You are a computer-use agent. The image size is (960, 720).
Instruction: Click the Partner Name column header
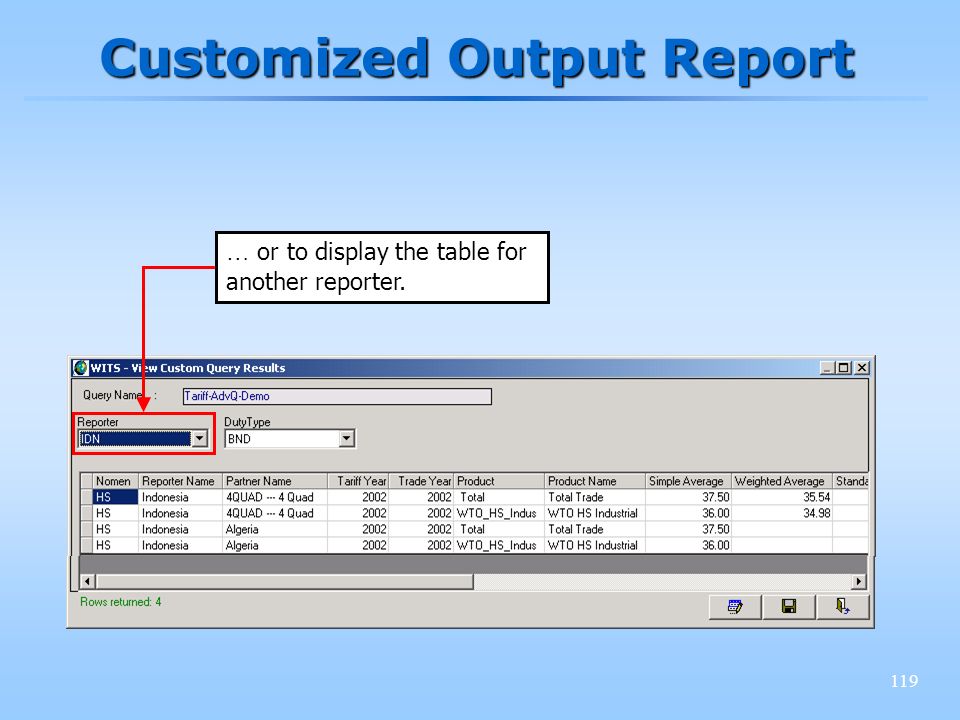coord(275,481)
